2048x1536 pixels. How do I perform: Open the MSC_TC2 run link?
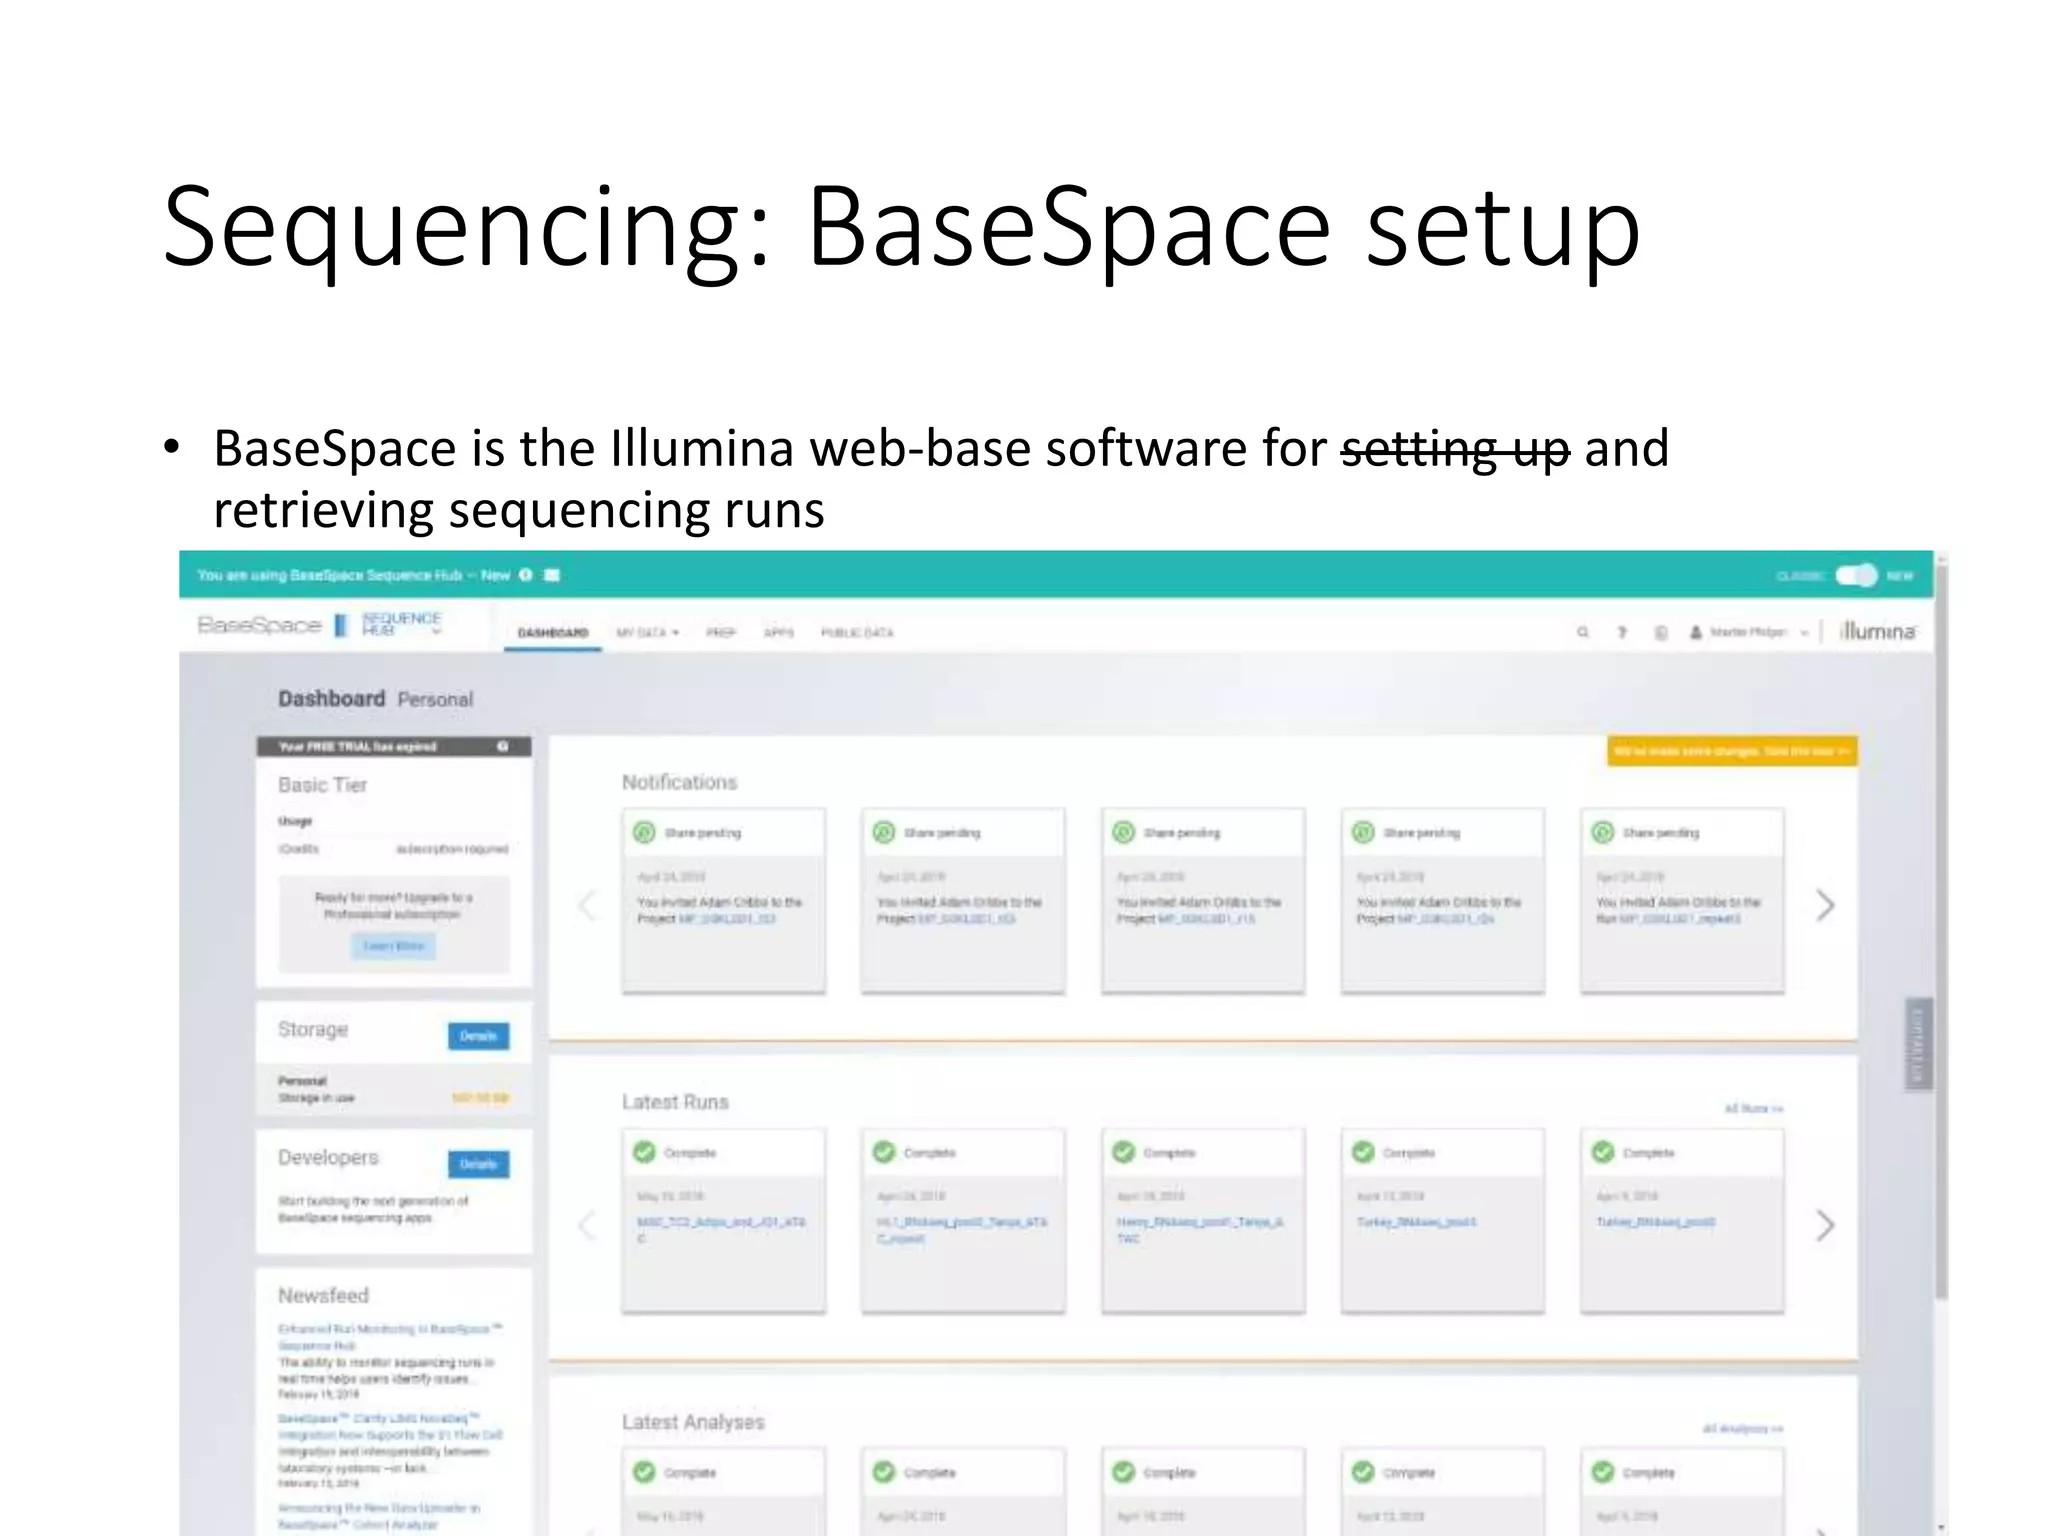(721, 1230)
